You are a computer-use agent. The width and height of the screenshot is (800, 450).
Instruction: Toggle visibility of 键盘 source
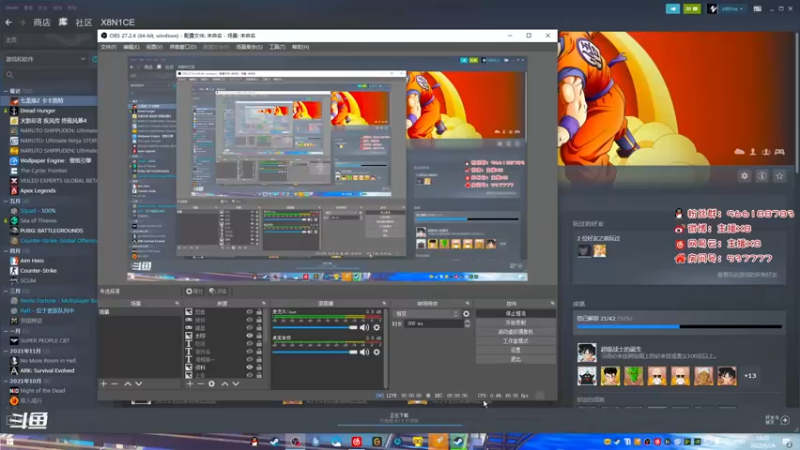coord(249,328)
